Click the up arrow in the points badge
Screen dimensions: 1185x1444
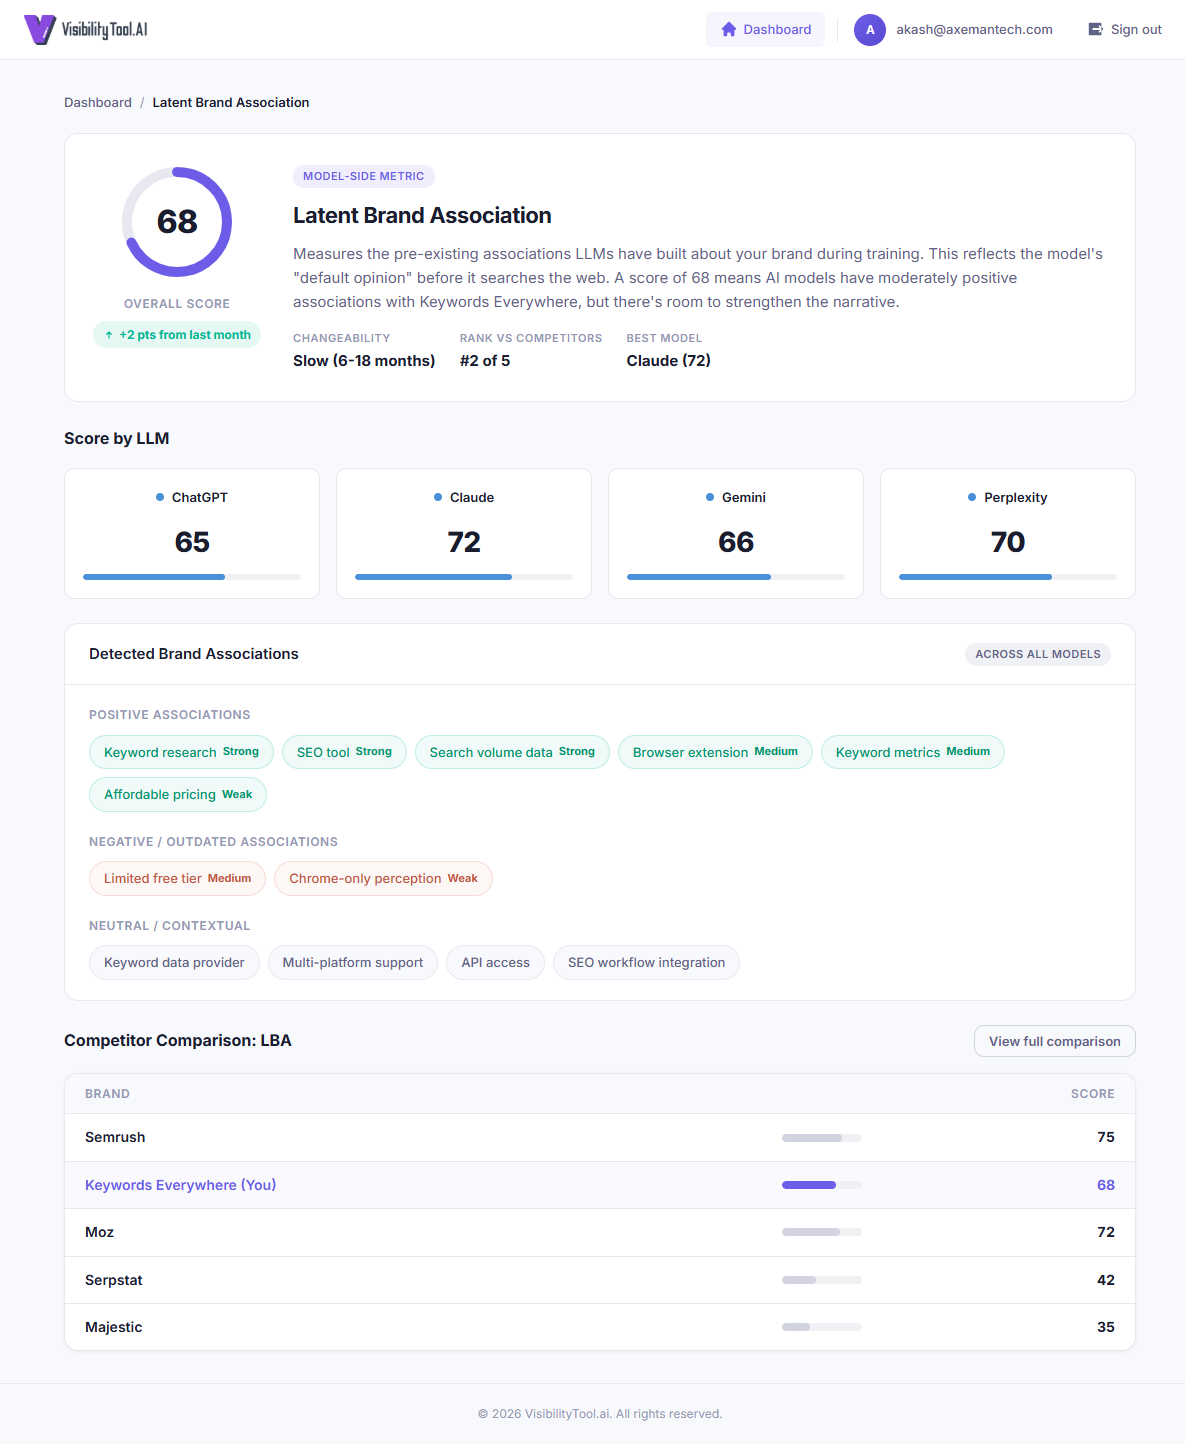pyautogui.click(x=108, y=335)
